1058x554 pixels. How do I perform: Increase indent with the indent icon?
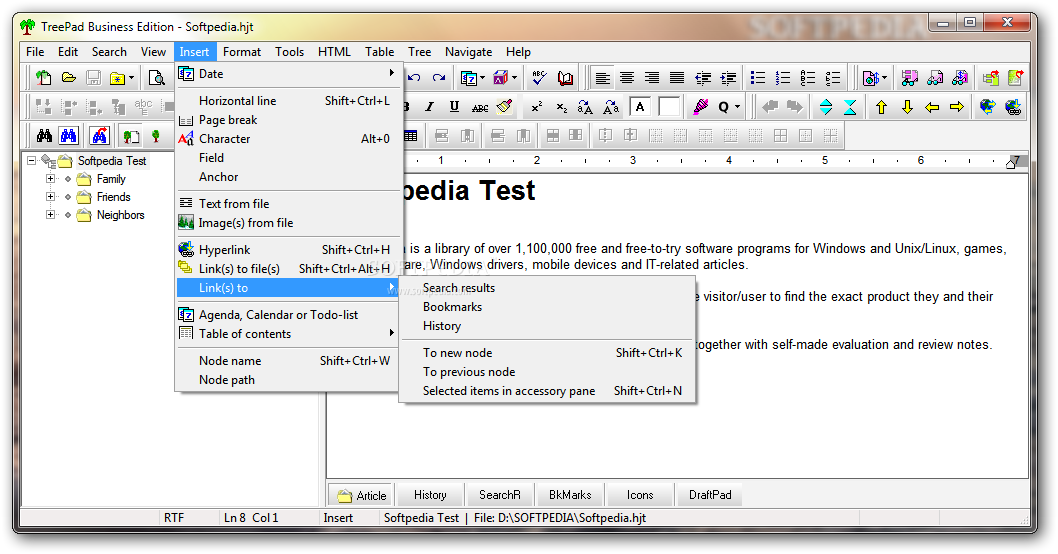pyautogui.click(x=728, y=78)
